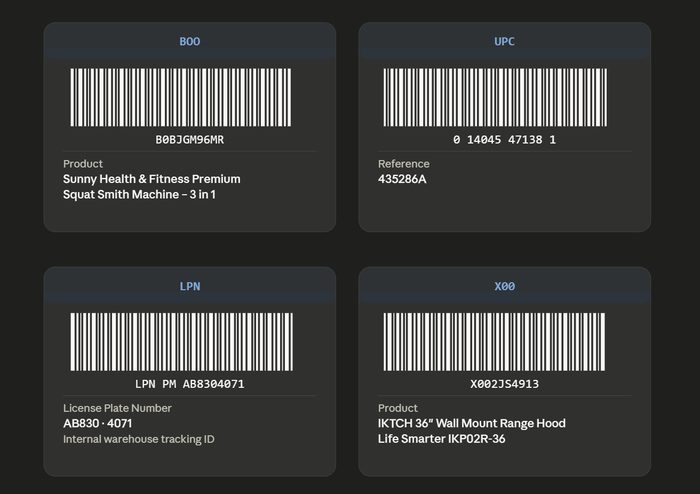Click the UPC card header label
This screenshot has height=494, width=700.
click(x=504, y=42)
